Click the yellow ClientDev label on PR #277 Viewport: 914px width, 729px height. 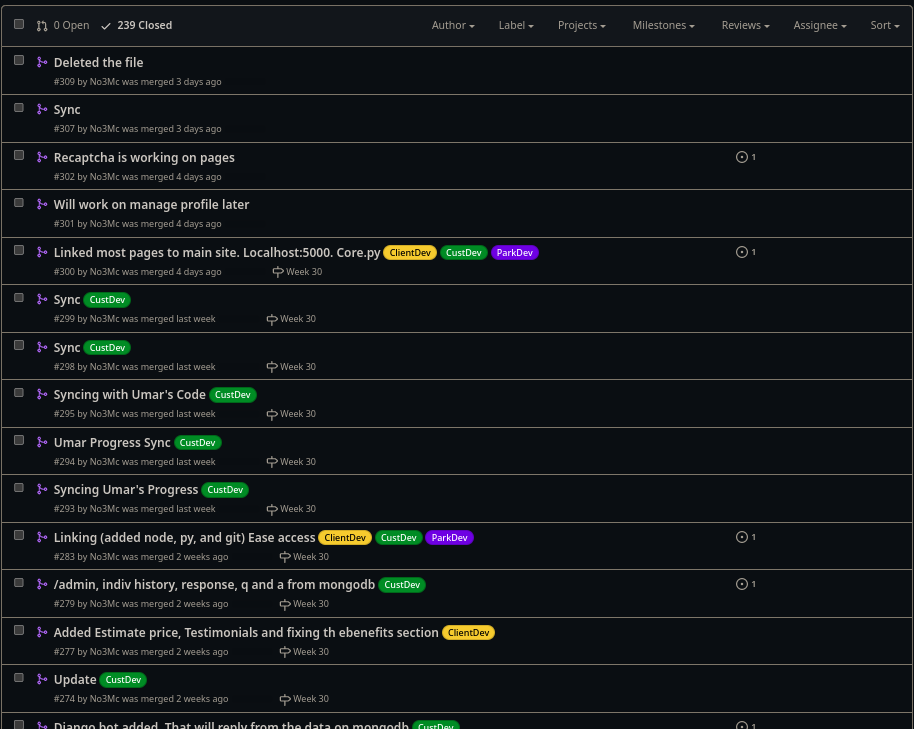pos(468,632)
